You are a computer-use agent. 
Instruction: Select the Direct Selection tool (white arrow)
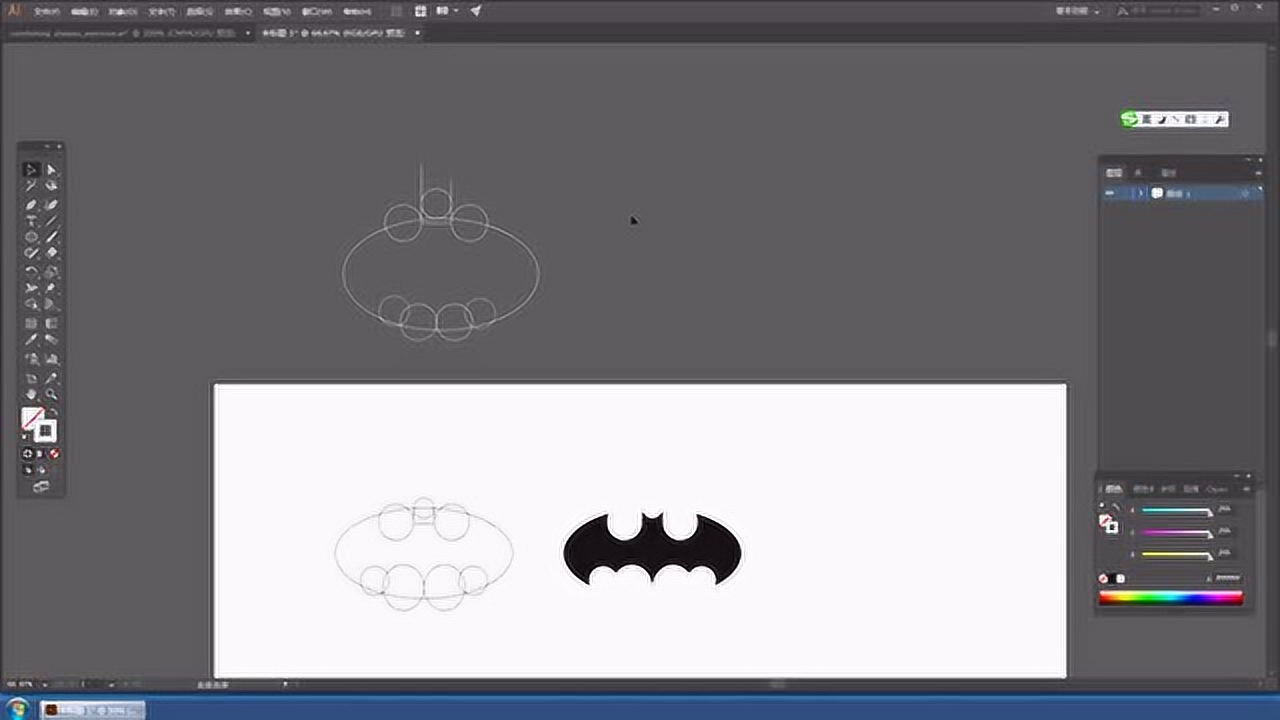click(x=51, y=170)
